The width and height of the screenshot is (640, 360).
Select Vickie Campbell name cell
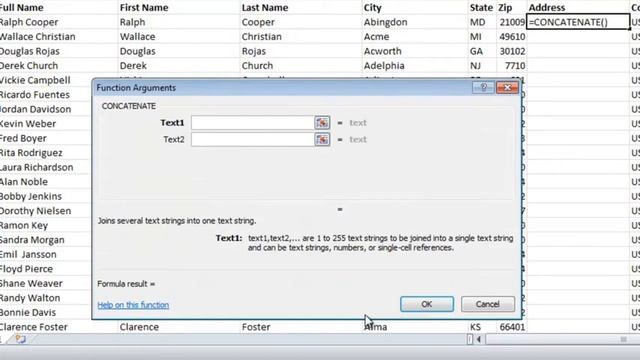pos(46,80)
